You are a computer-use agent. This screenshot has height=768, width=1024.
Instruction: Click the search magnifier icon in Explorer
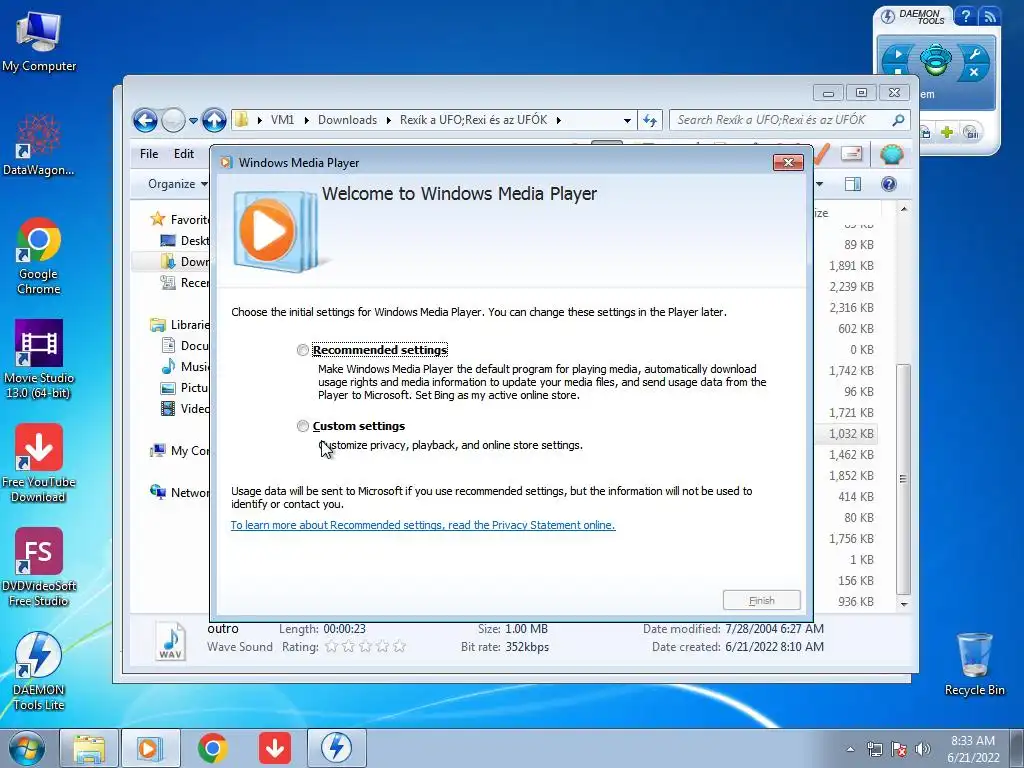(899, 120)
